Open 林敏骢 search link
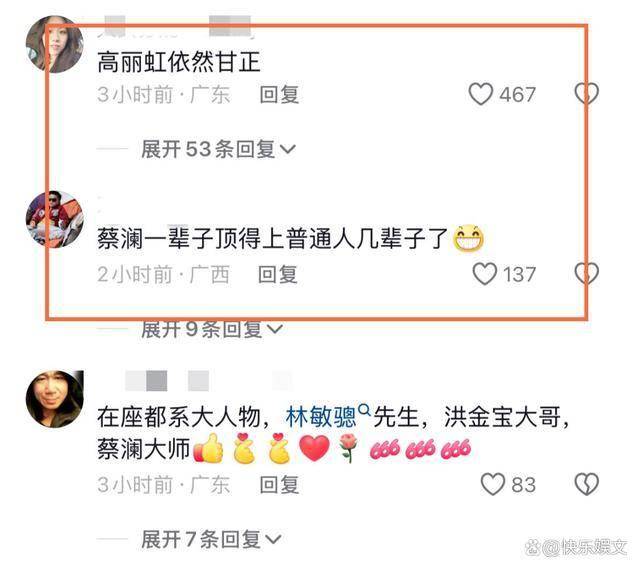 tap(321, 417)
